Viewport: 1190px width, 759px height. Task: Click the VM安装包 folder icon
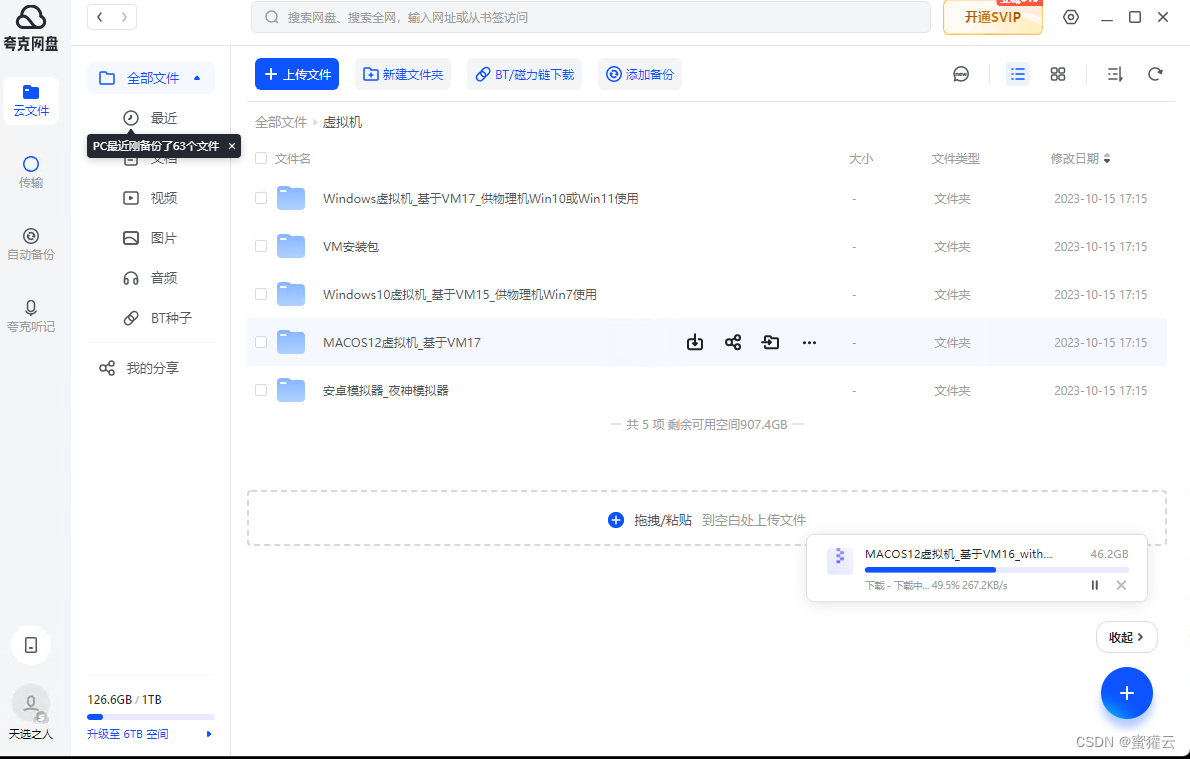291,247
